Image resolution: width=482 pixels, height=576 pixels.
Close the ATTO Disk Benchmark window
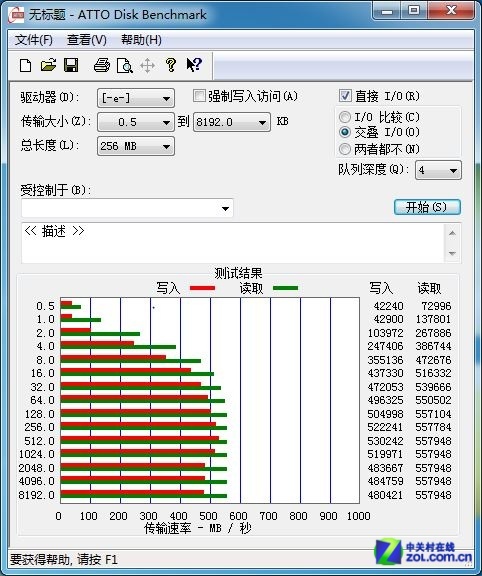tap(451, 11)
